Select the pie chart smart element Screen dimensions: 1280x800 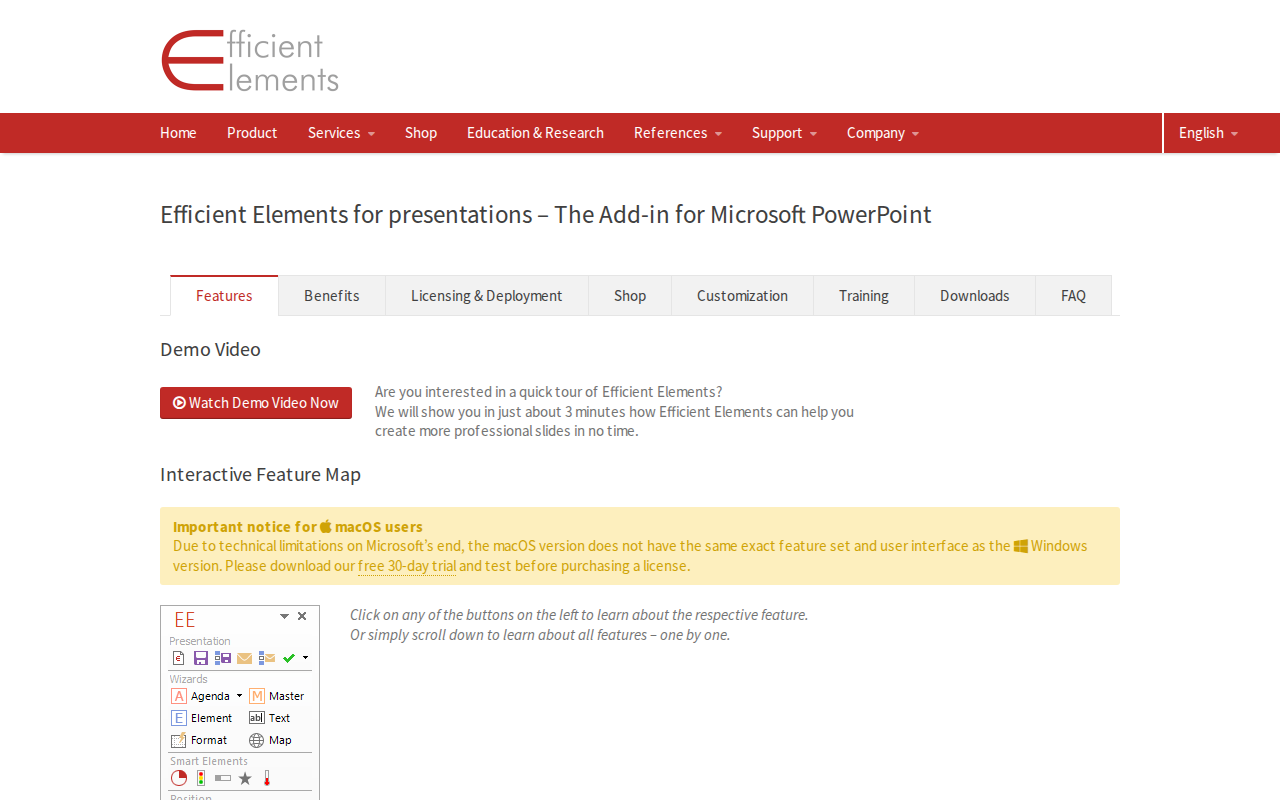point(179,778)
